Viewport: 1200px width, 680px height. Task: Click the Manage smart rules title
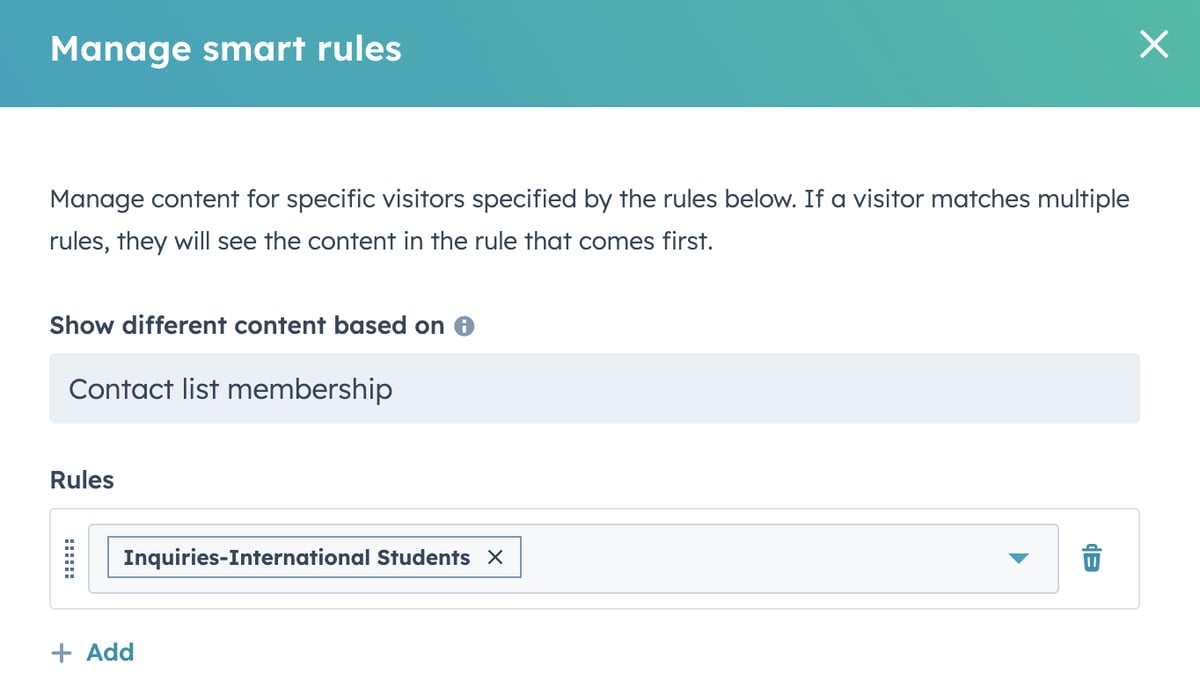(x=226, y=48)
